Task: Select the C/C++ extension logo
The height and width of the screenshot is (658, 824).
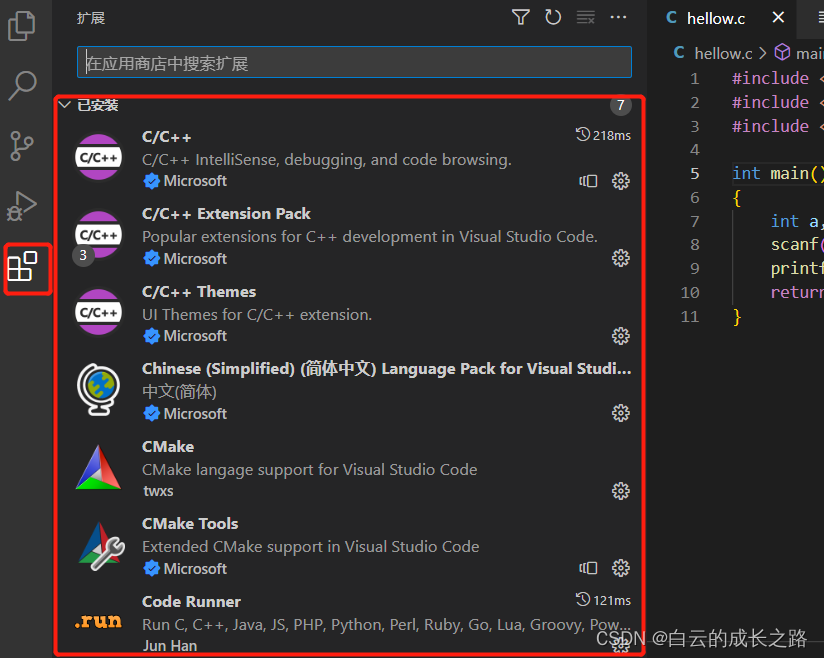Action: (98, 157)
